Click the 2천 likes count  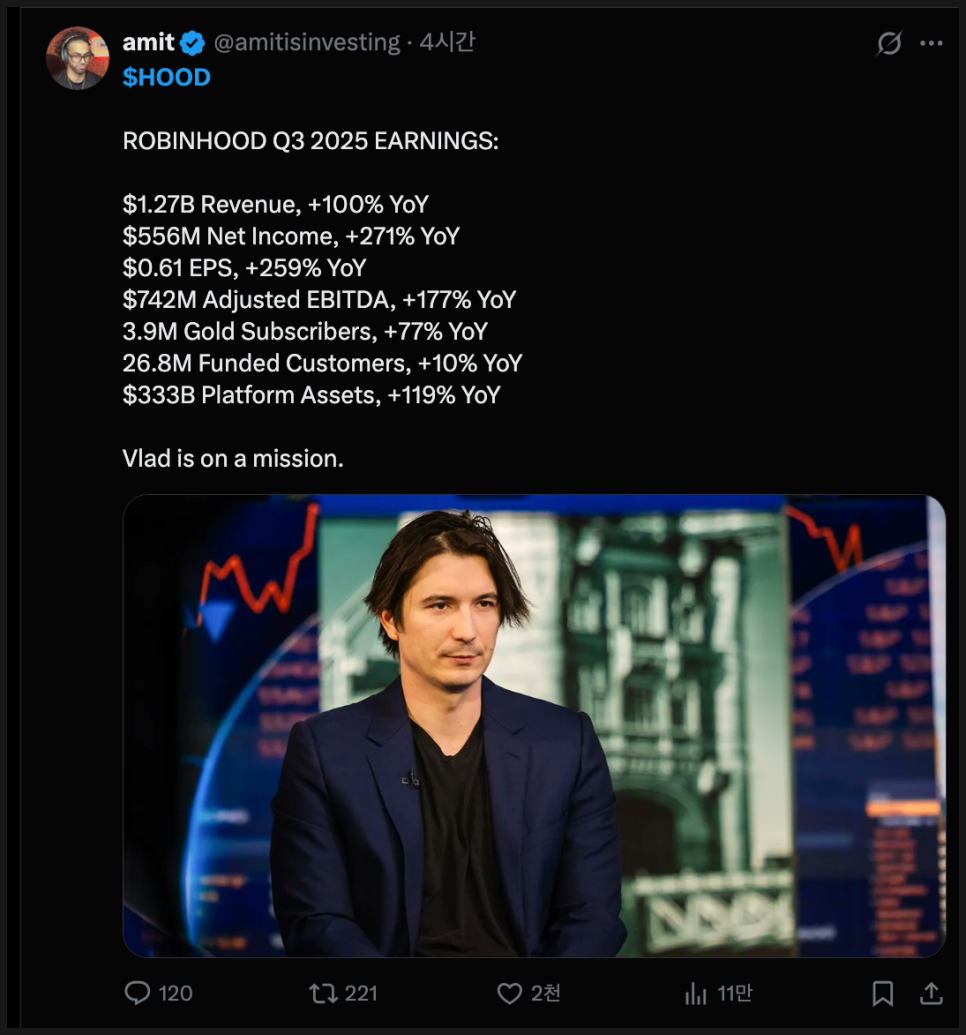[x=546, y=993]
